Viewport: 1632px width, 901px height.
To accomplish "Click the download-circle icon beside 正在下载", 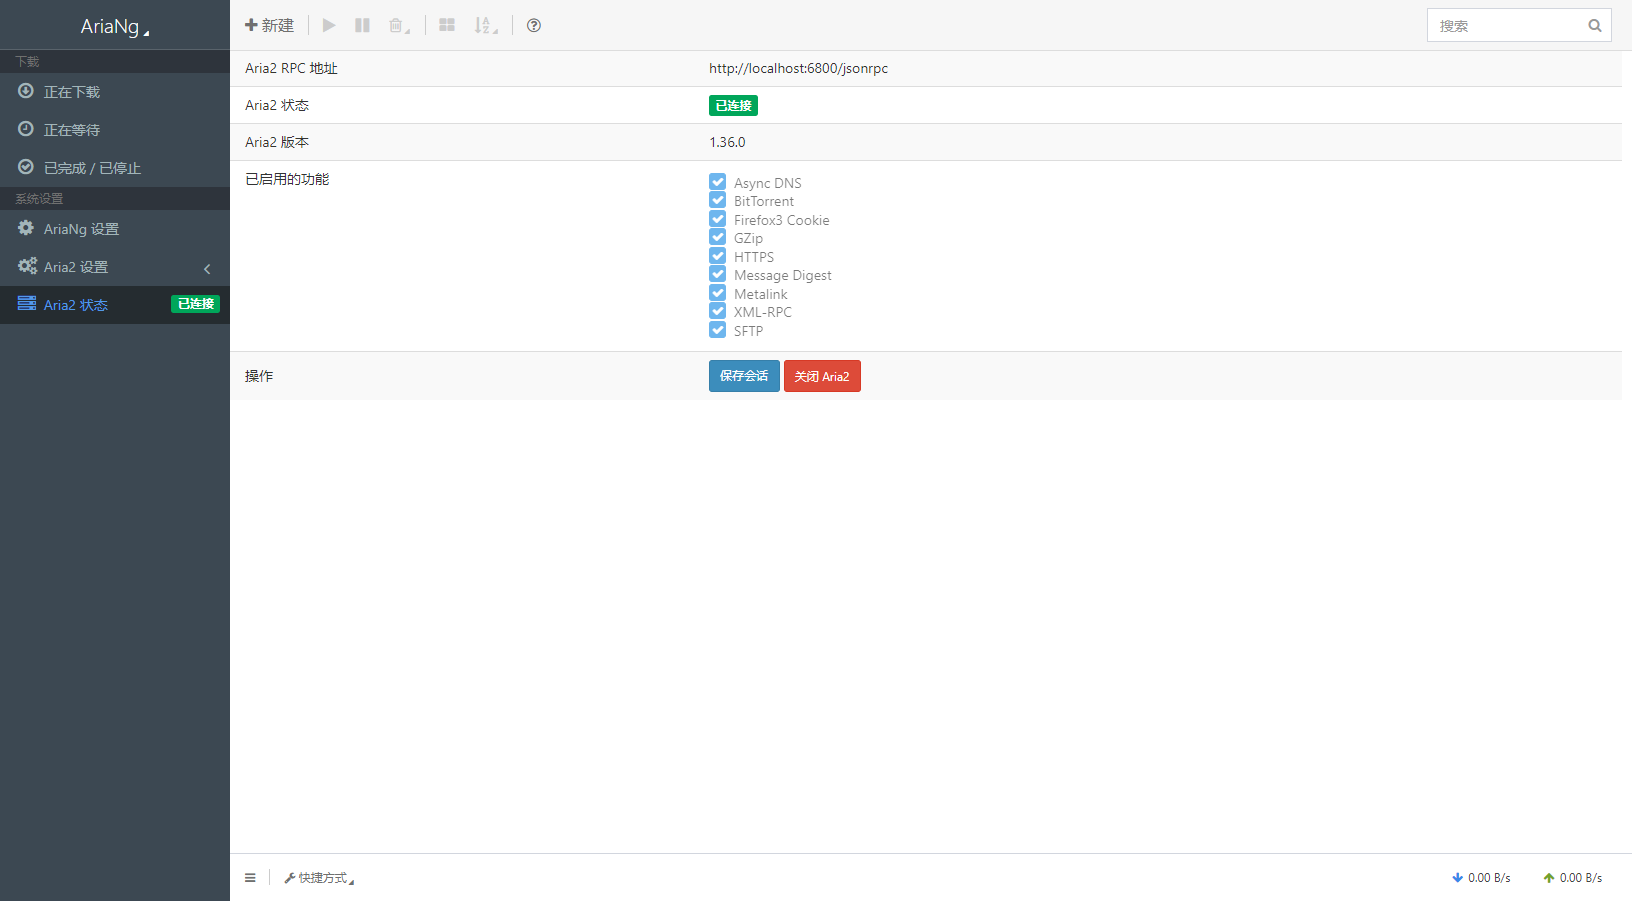I will pos(26,91).
